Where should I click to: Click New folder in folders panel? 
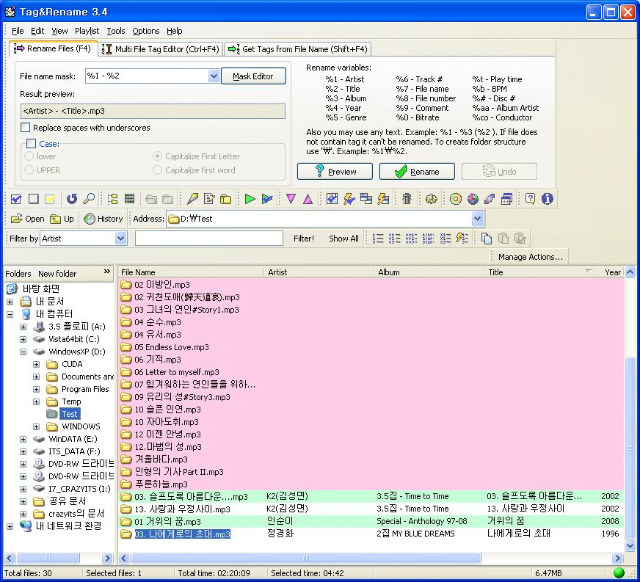point(57,273)
